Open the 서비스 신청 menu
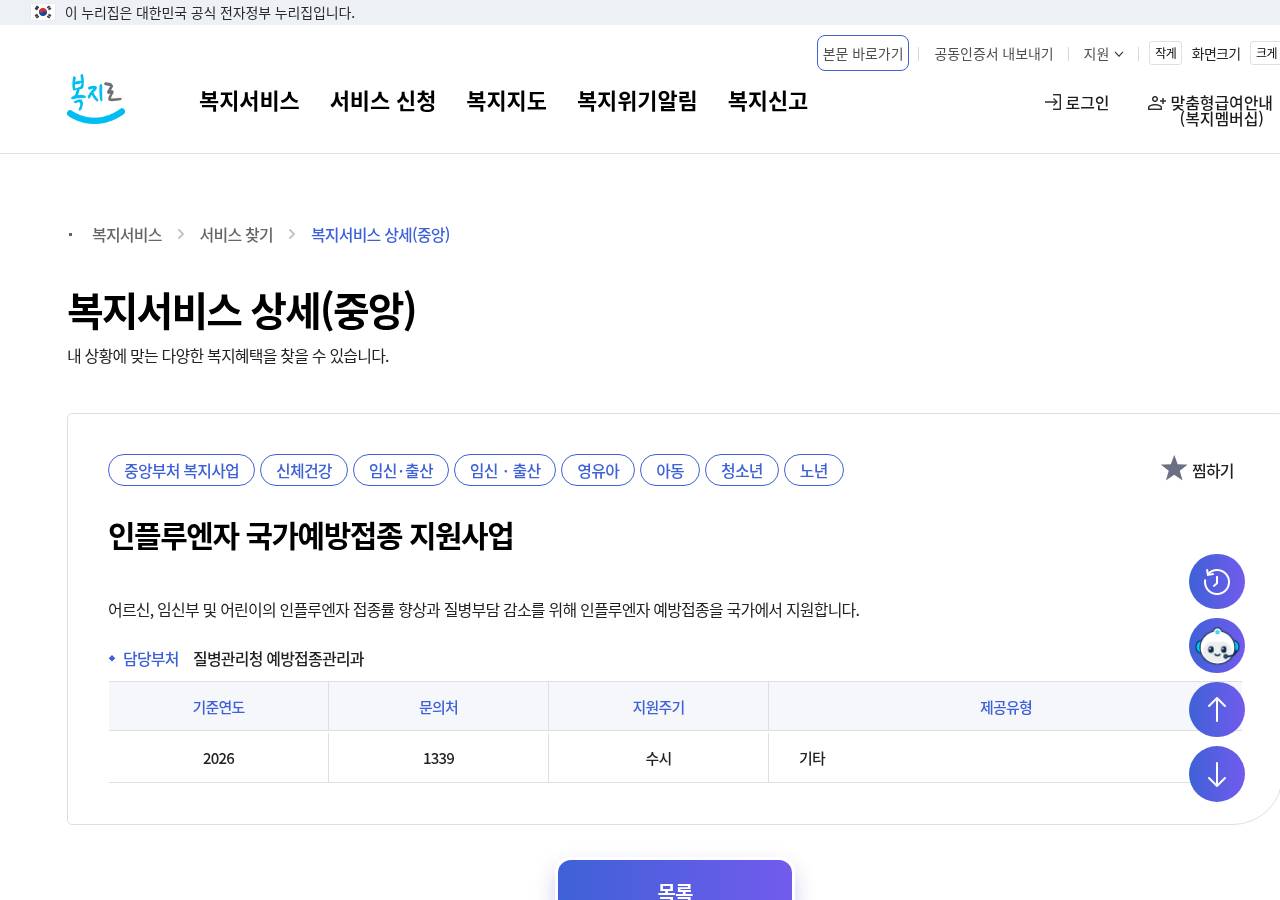 383,101
